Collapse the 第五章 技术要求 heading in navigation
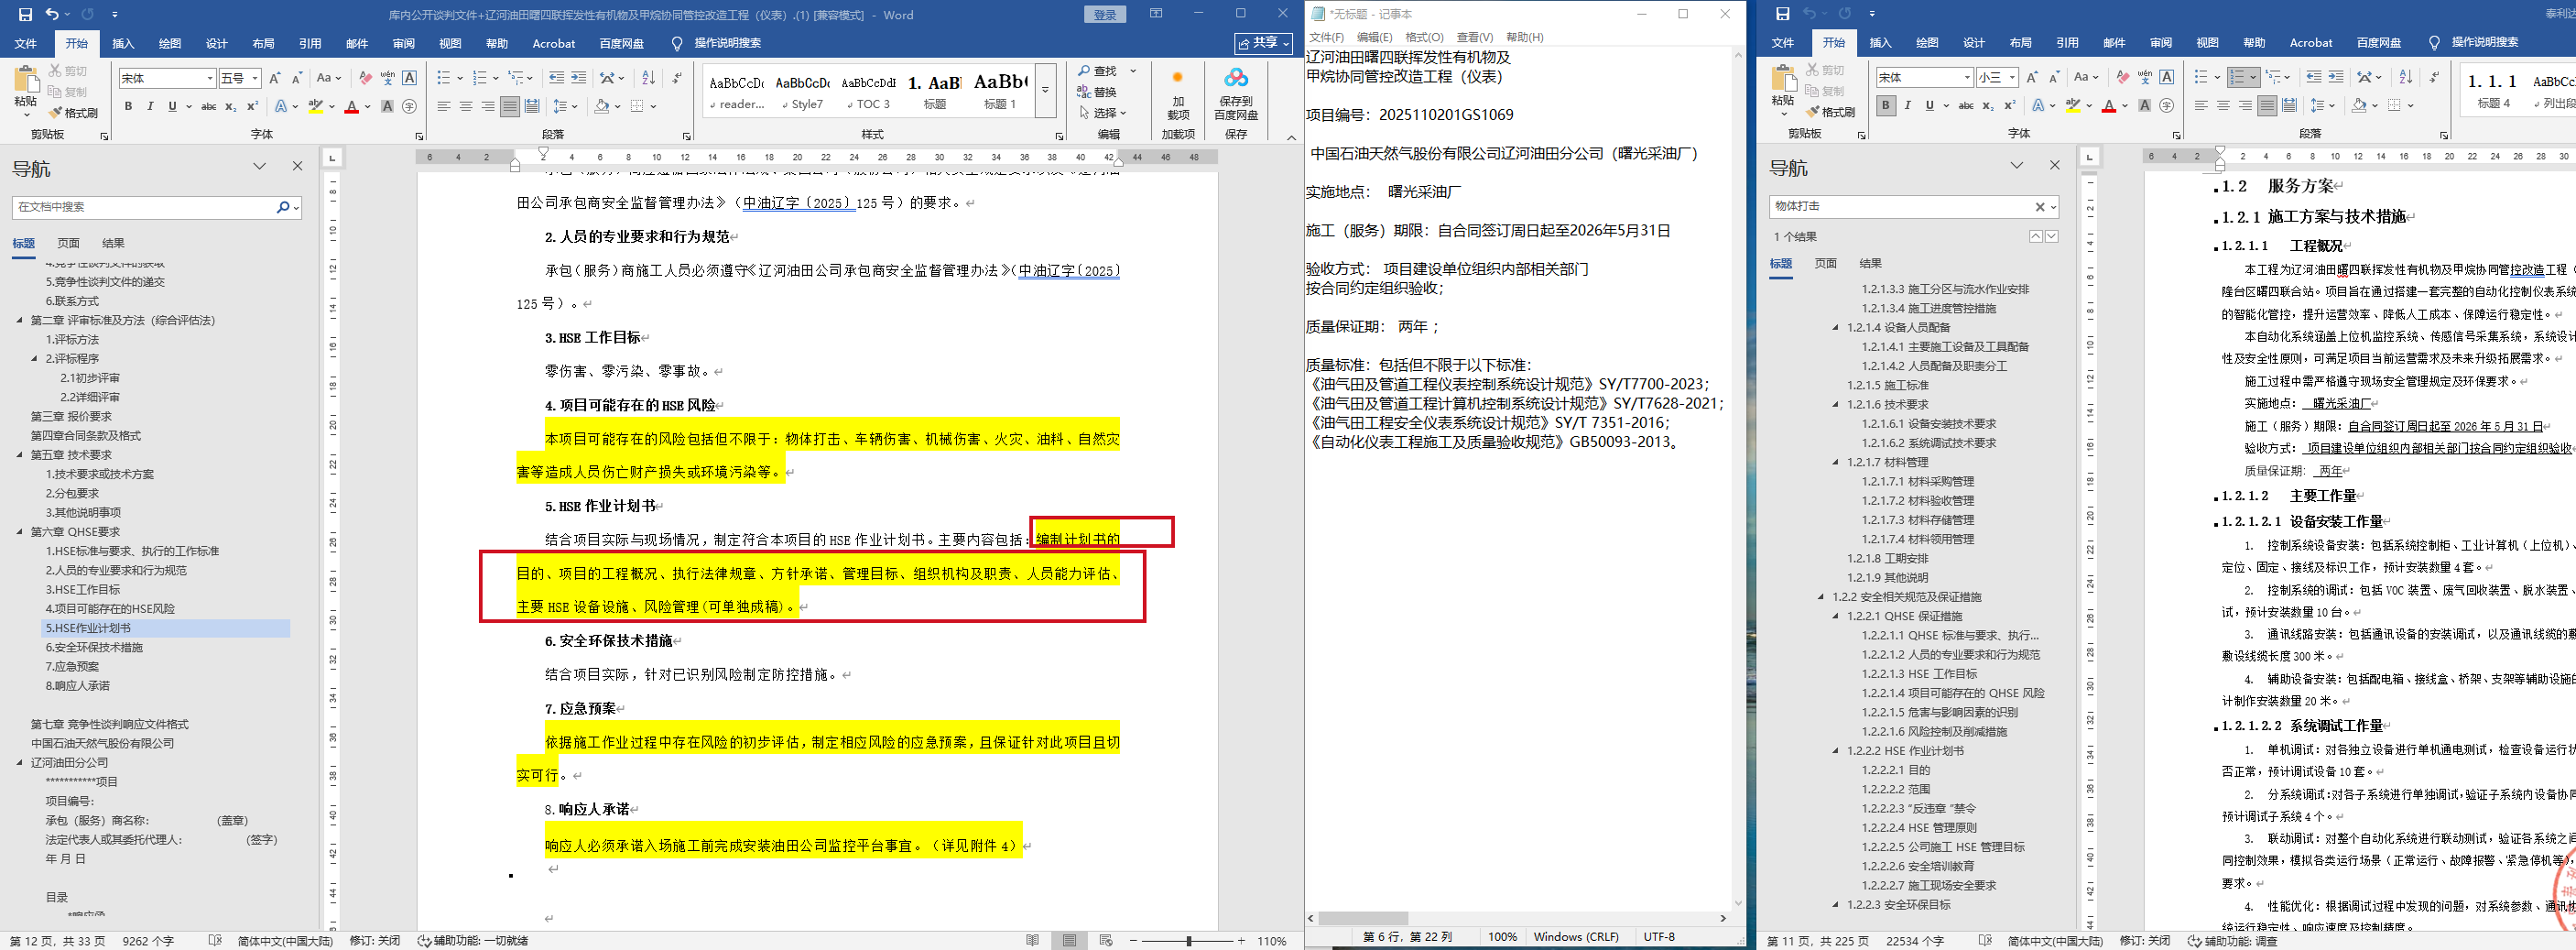 click(x=19, y=455)
